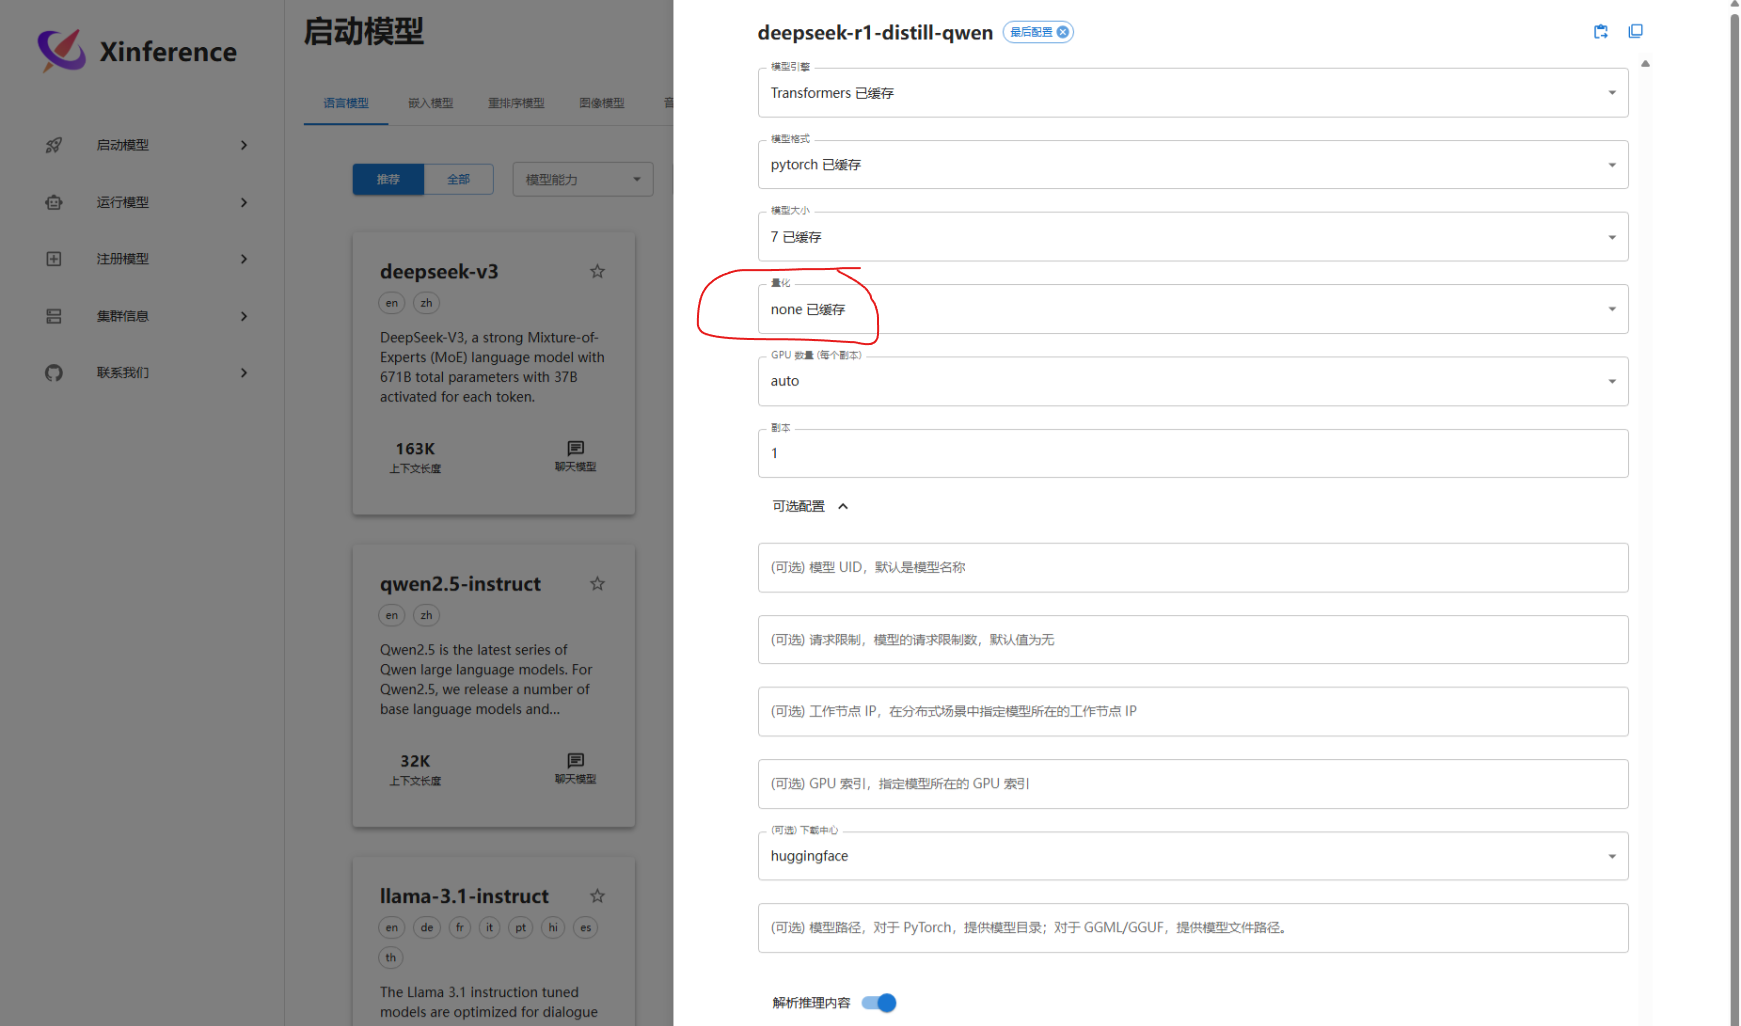Image resolution: width=1741 pixels, height=1026 pixels.
Task: Click the plus-box icon beside 注册模型
Action: pyautogui.click(x=54, y=259)
